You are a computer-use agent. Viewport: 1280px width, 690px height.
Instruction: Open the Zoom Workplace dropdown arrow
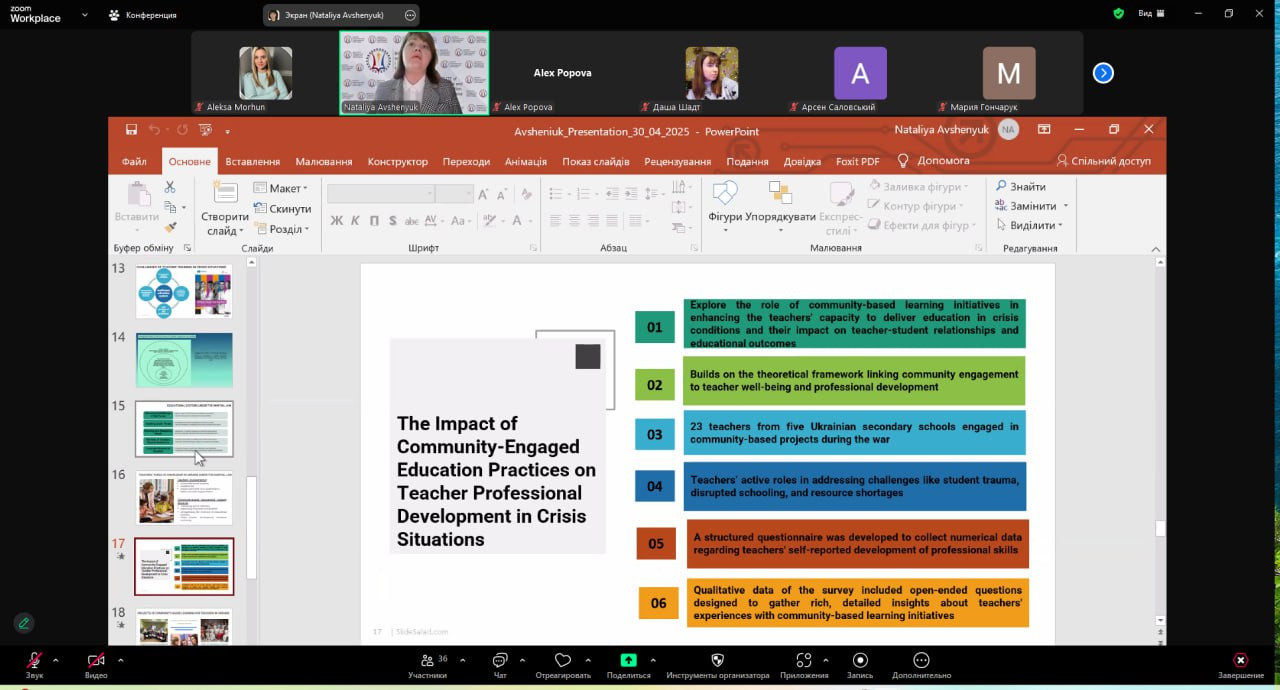(84, 15)
